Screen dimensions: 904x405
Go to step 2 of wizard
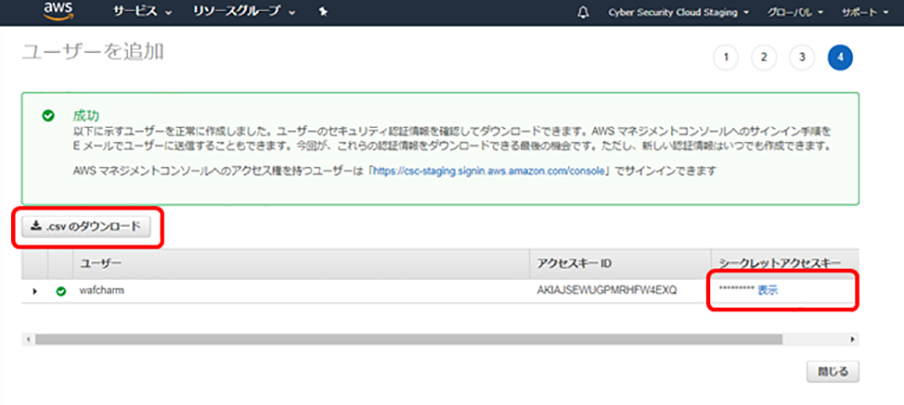763,57
